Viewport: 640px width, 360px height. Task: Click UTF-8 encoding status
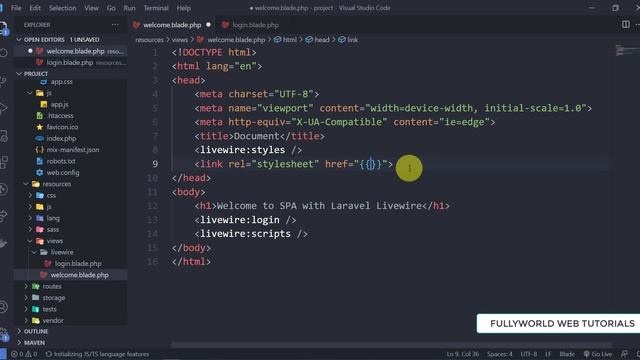[x=529, y=354]
